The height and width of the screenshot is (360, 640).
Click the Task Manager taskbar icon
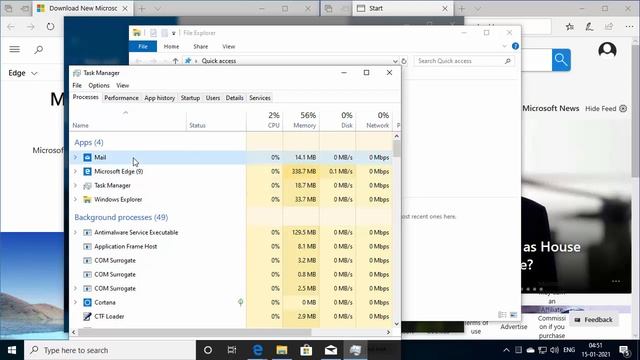click(355, 350)
